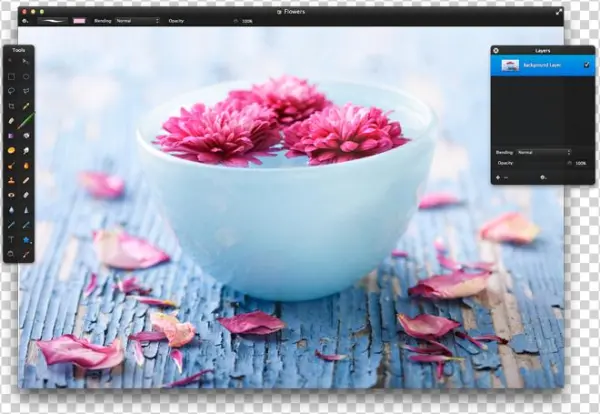
Task: Select the Rectangular Marquee tool
Action: 11,76
